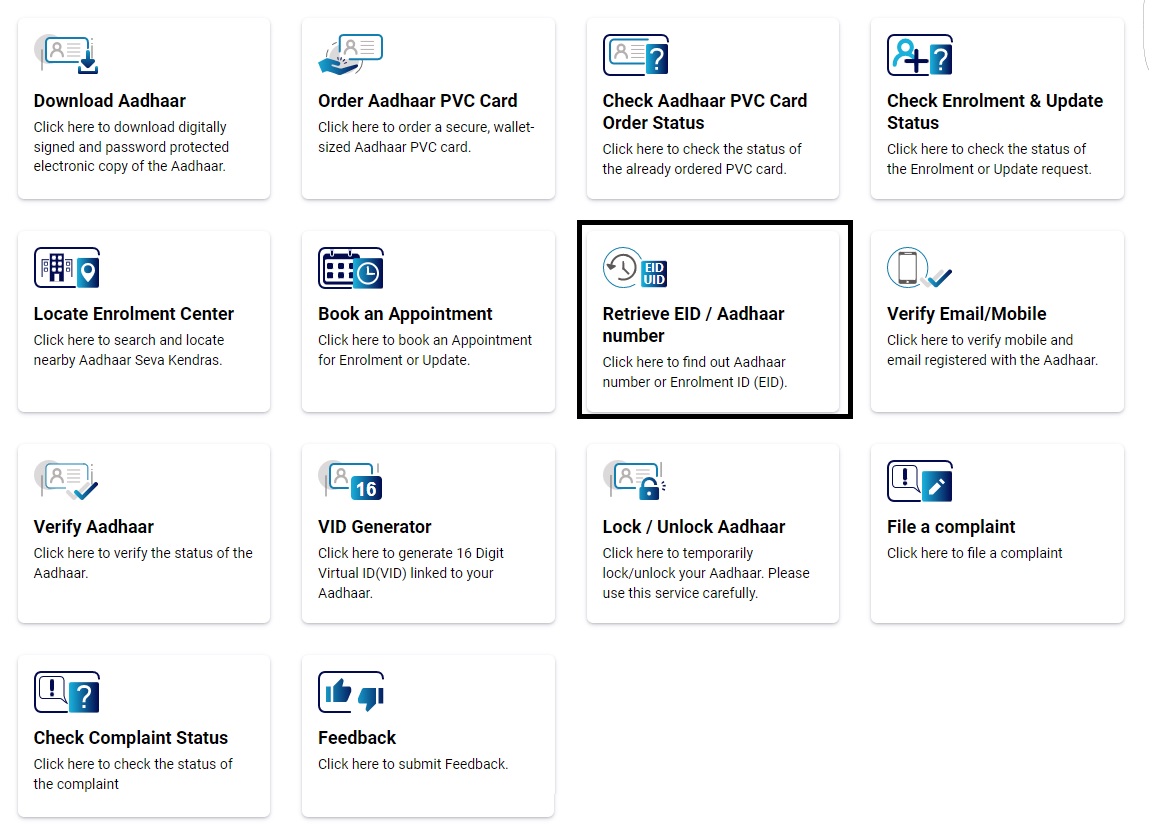Click the Feedback thumbs up/down icon

[351, 692]
